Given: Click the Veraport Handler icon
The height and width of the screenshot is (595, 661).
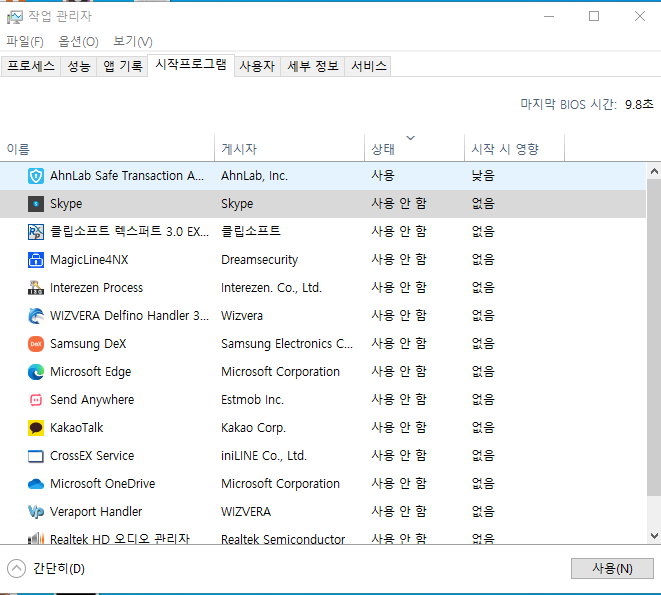Looking at the screenshot, I should (36, 512).
